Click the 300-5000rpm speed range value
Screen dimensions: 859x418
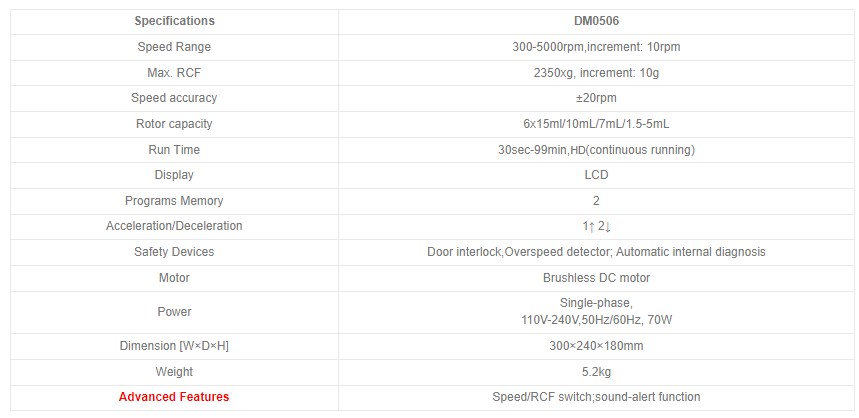tap(596, 47)
